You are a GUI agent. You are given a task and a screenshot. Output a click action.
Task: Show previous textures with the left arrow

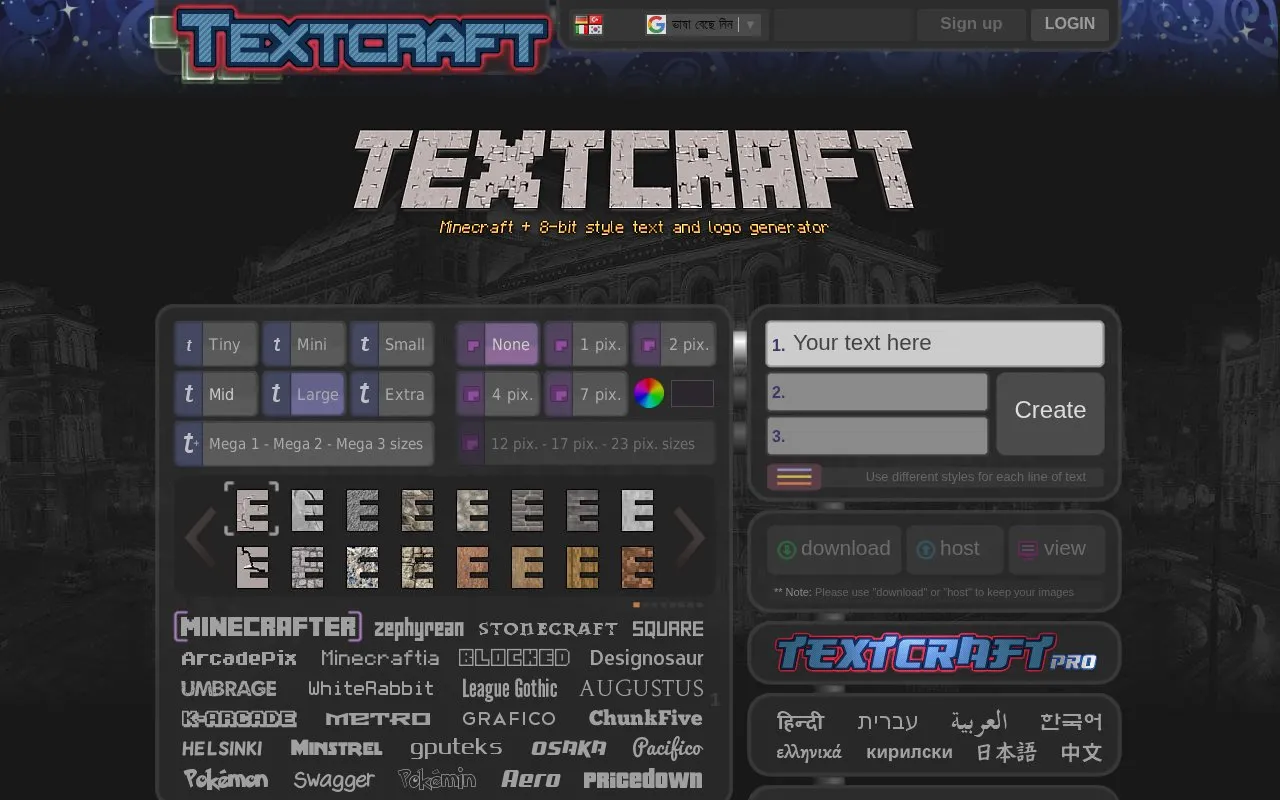pyautogui.click(x=199, y=537)
